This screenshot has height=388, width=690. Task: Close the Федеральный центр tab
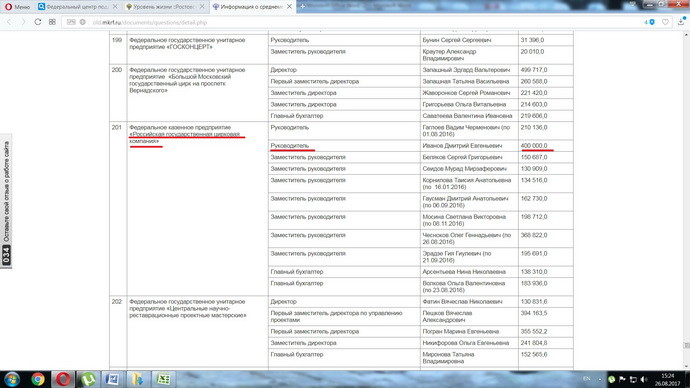coord(114,7)
